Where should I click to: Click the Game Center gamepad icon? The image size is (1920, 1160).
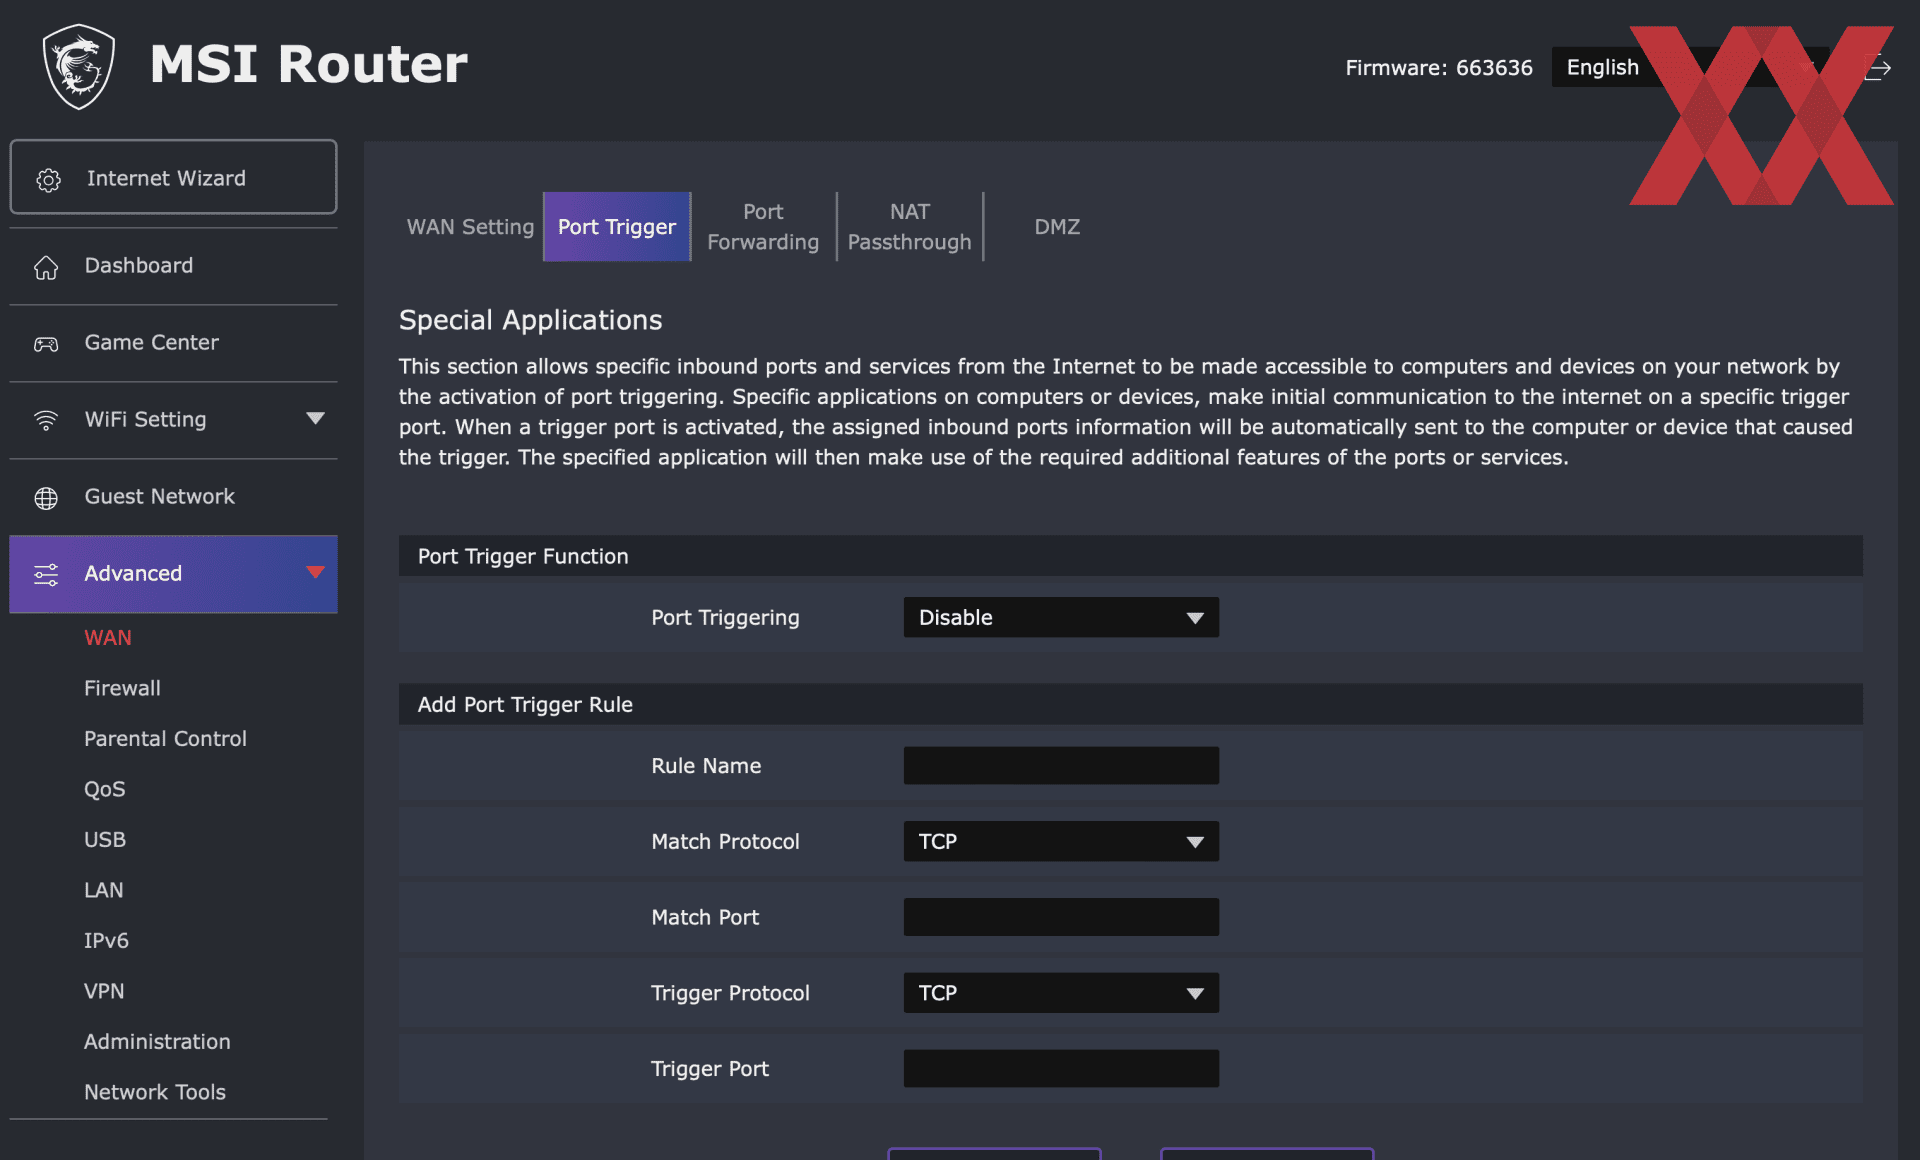(x=46, y=344)
